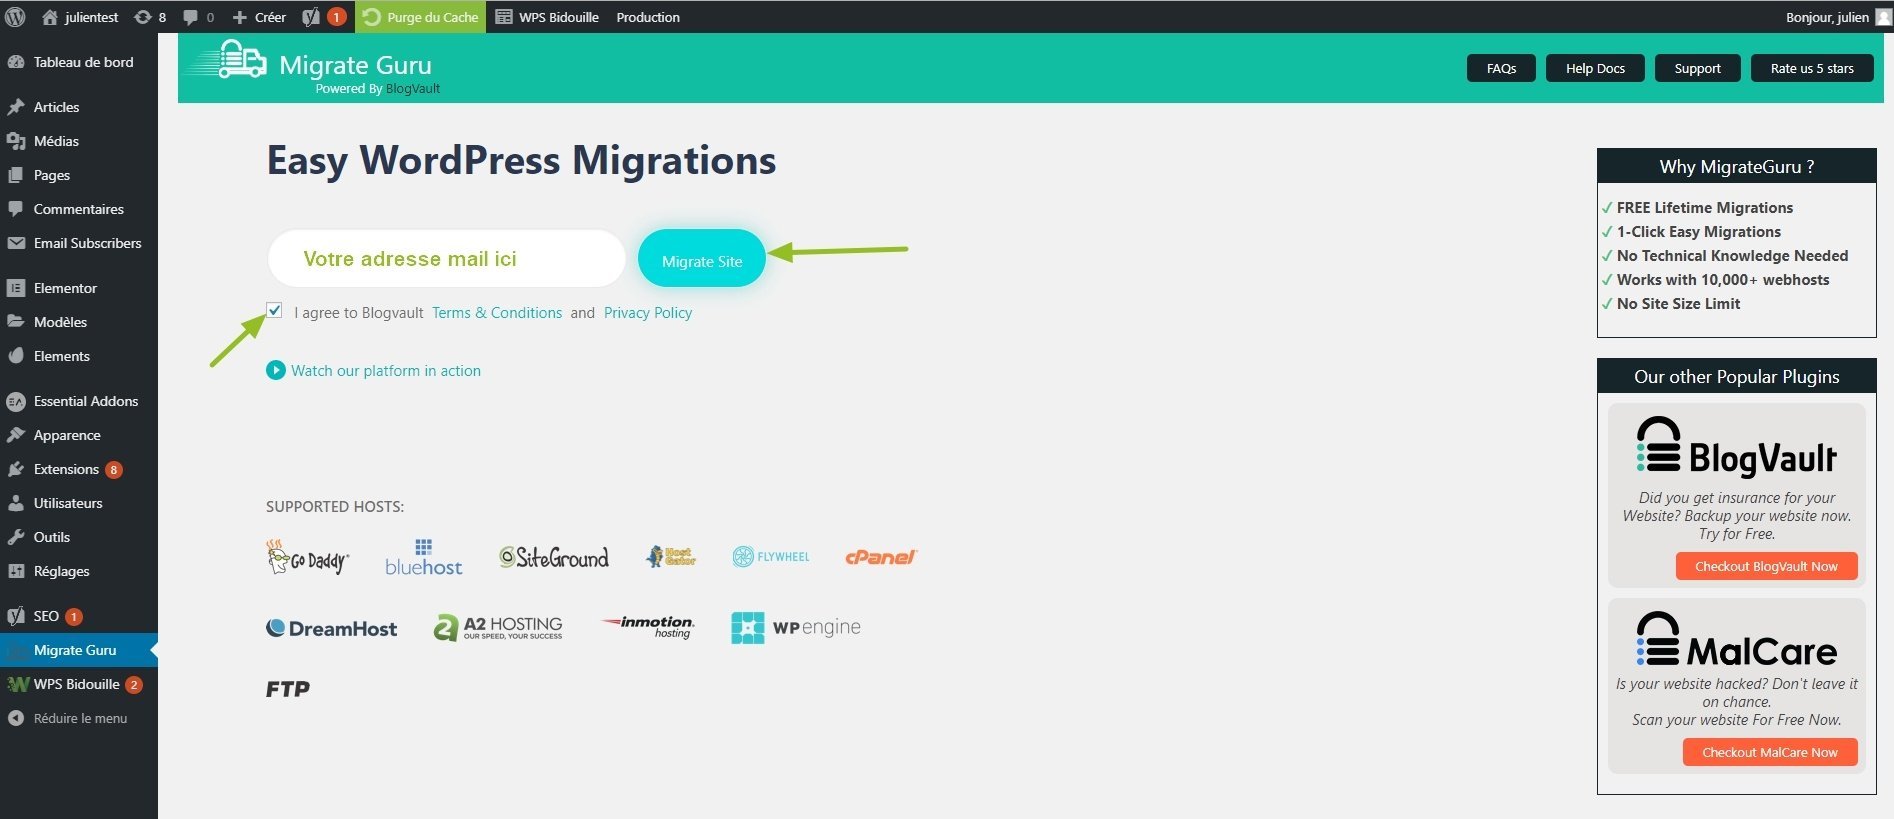The image size is (1894, 819).
Task: Click the Réglages settings icon
Action: (16, 571)
